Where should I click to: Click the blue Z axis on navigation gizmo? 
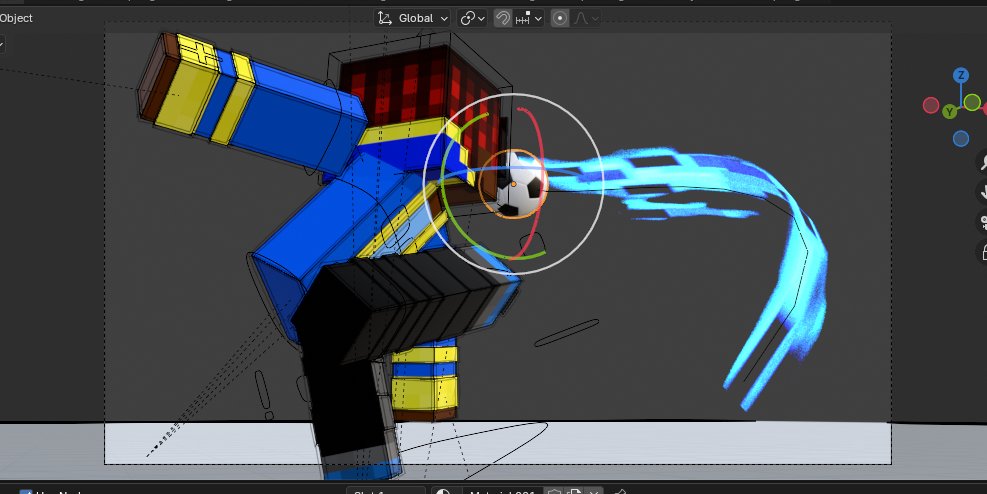pos(961,76)
